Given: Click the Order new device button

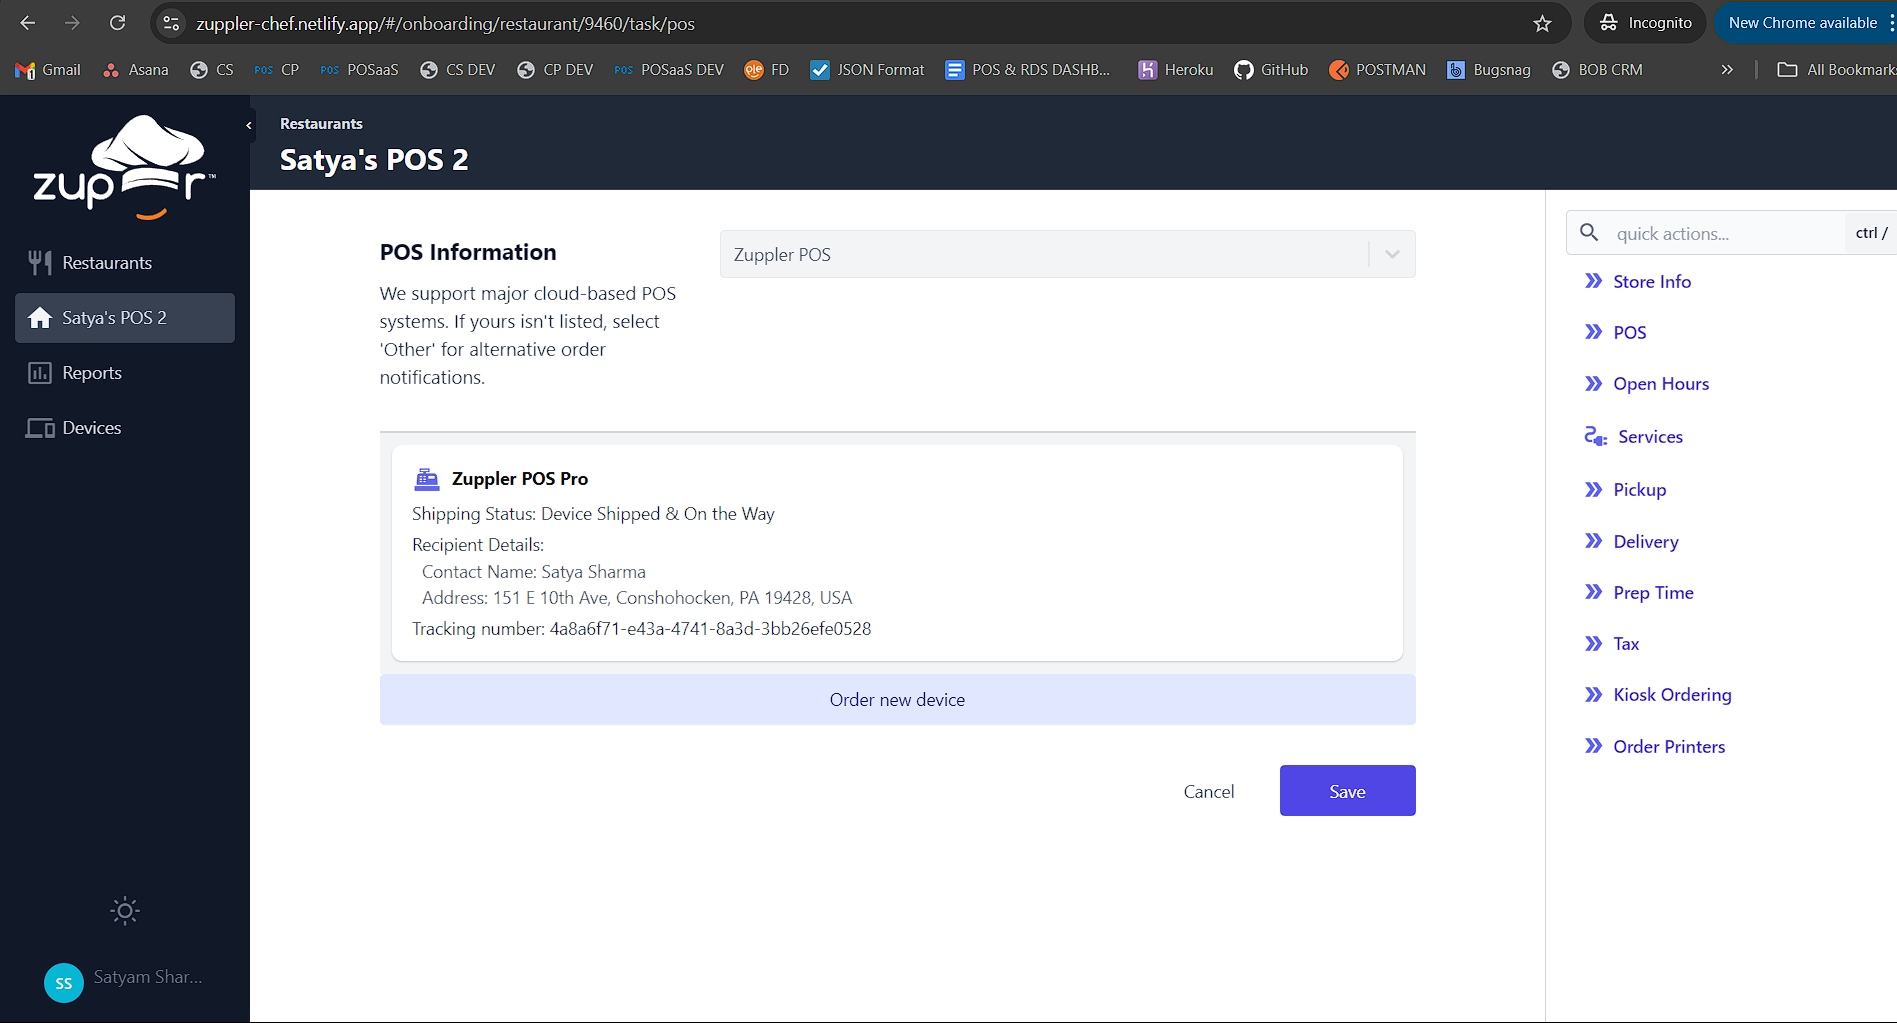Looking at the screenshot, I should [x=897, y=700].
